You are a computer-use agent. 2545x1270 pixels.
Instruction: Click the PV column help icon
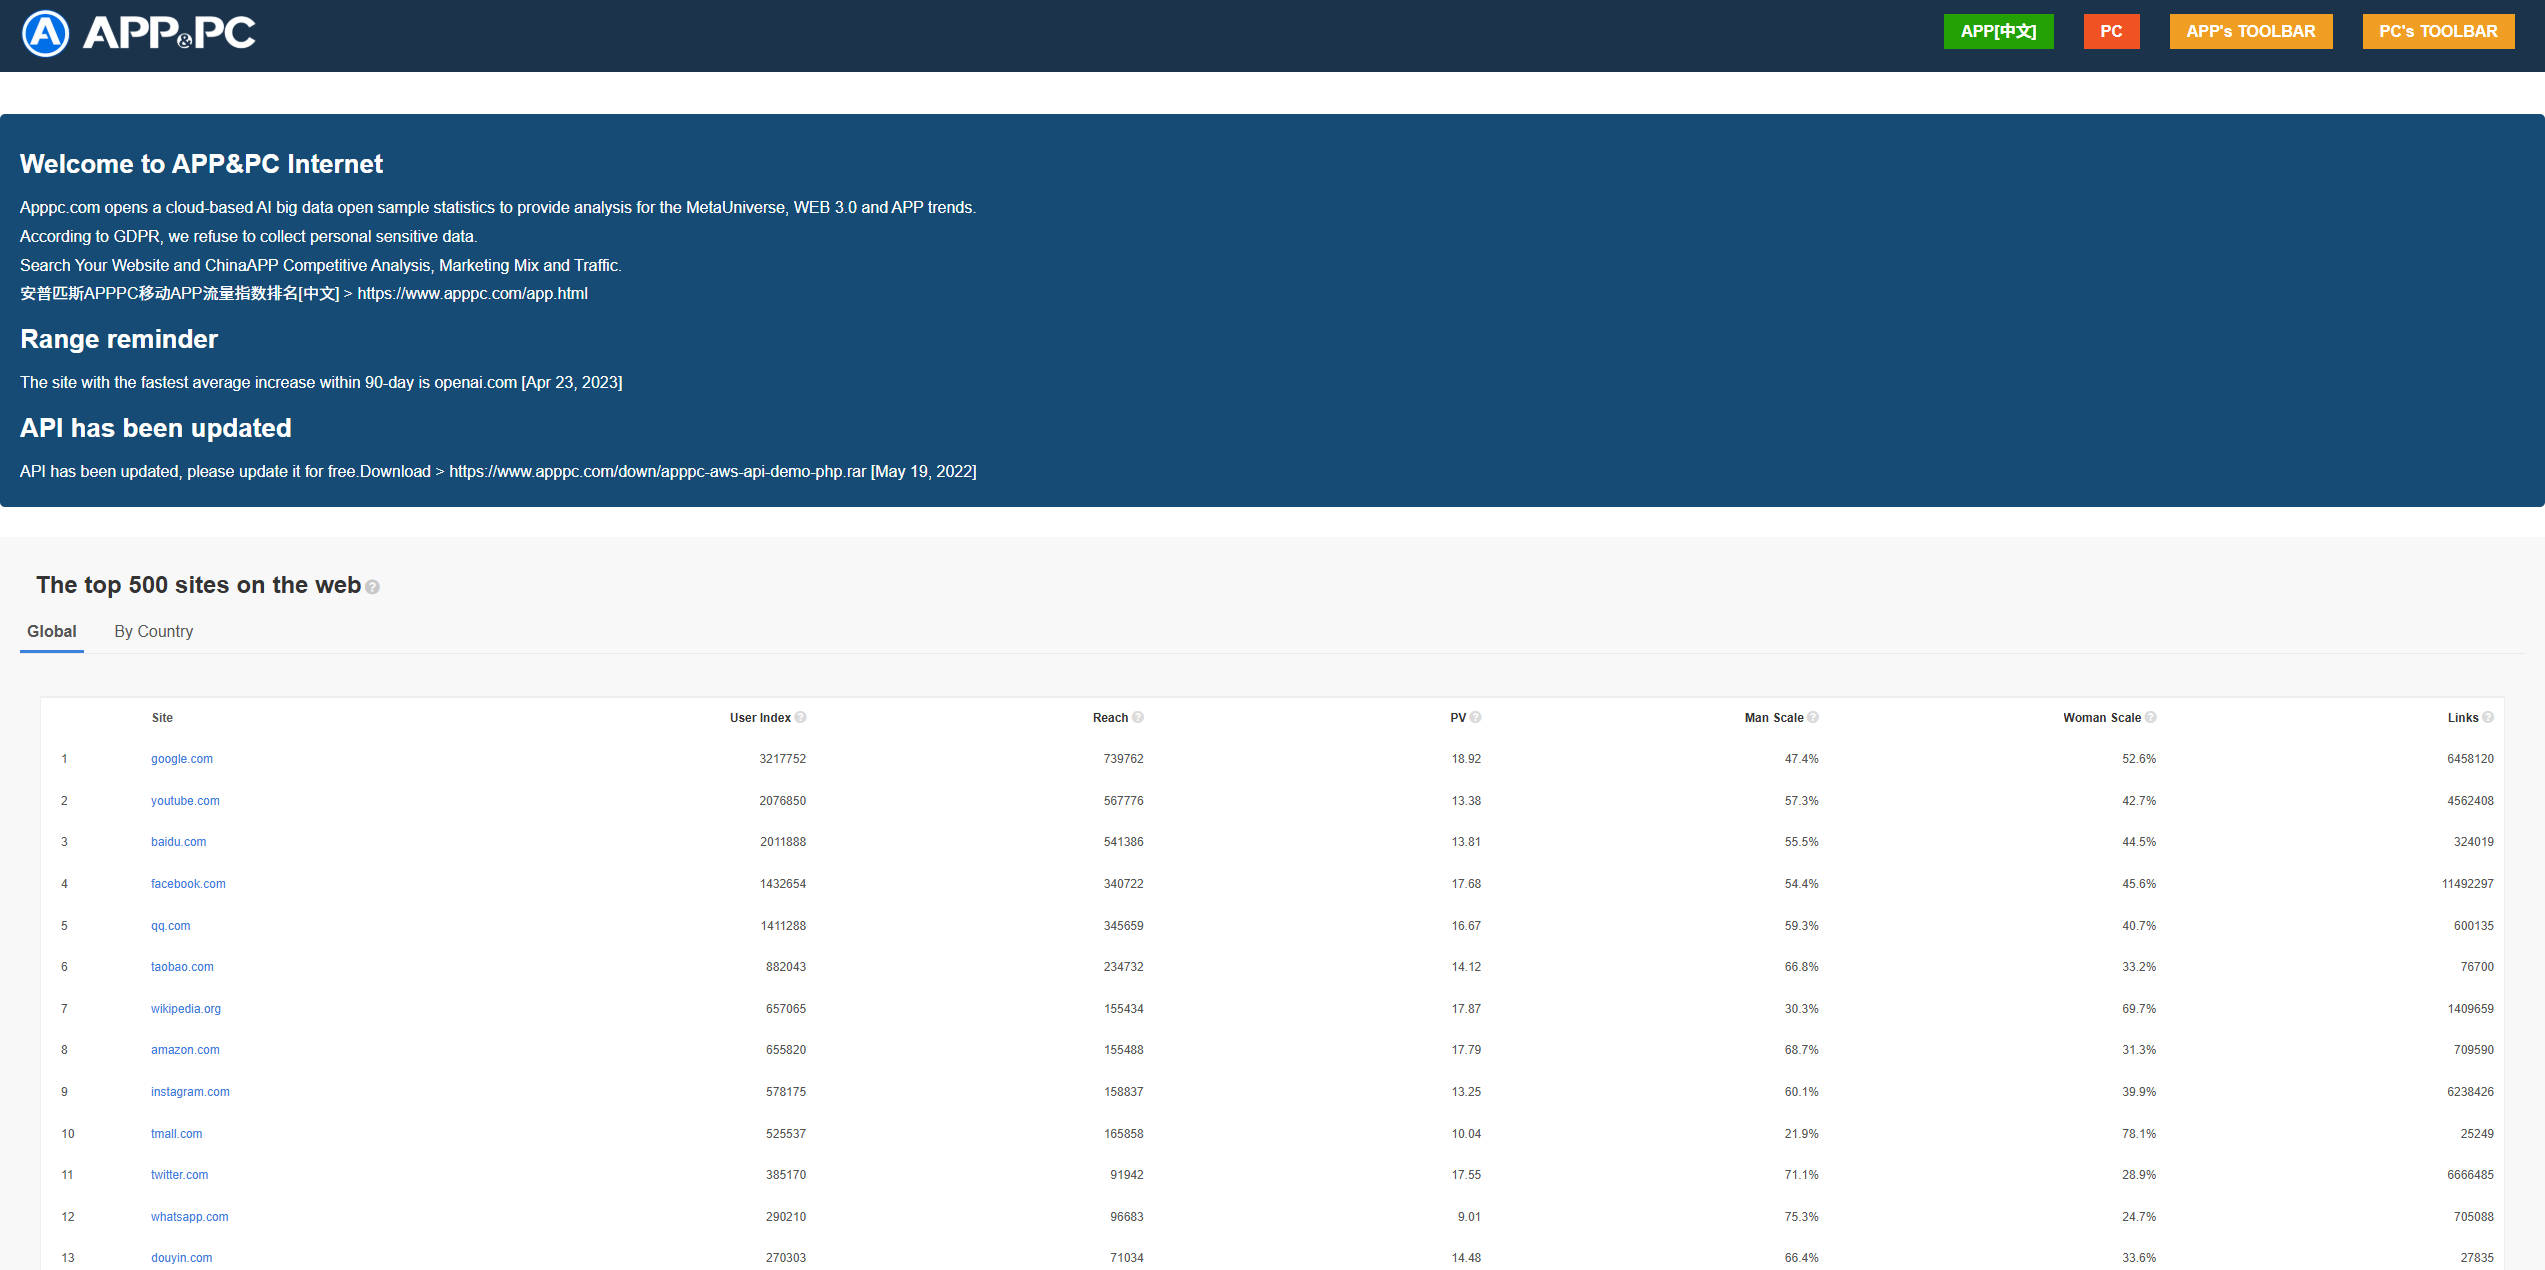pyautogui.click(x=1475, y=717)
